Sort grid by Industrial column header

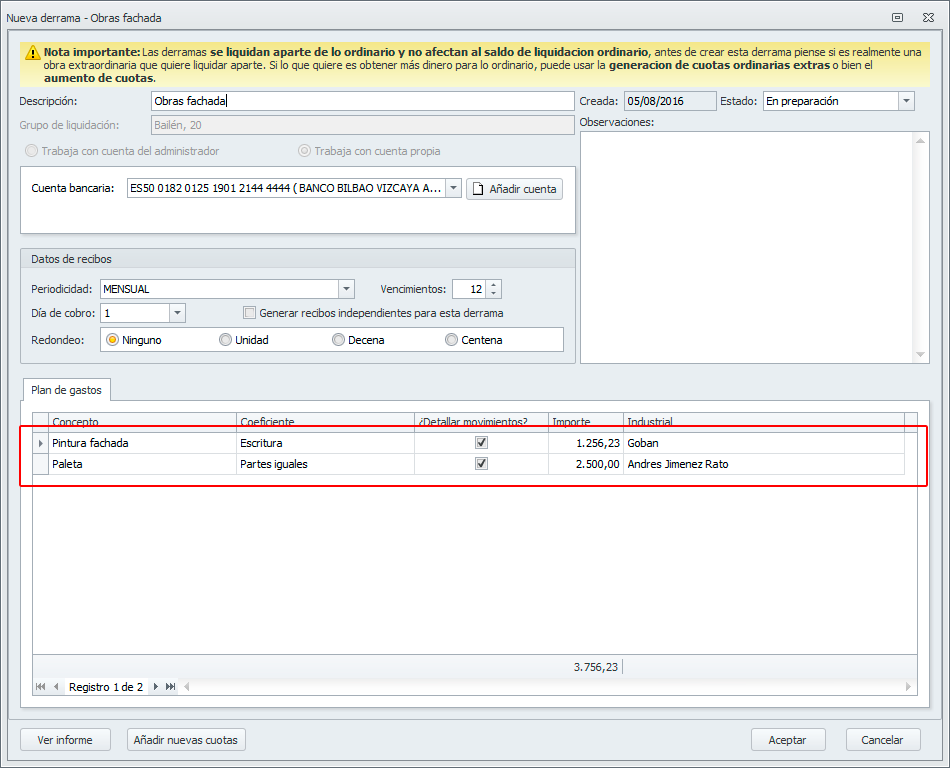pyautogui.click(x=764, y=422)
